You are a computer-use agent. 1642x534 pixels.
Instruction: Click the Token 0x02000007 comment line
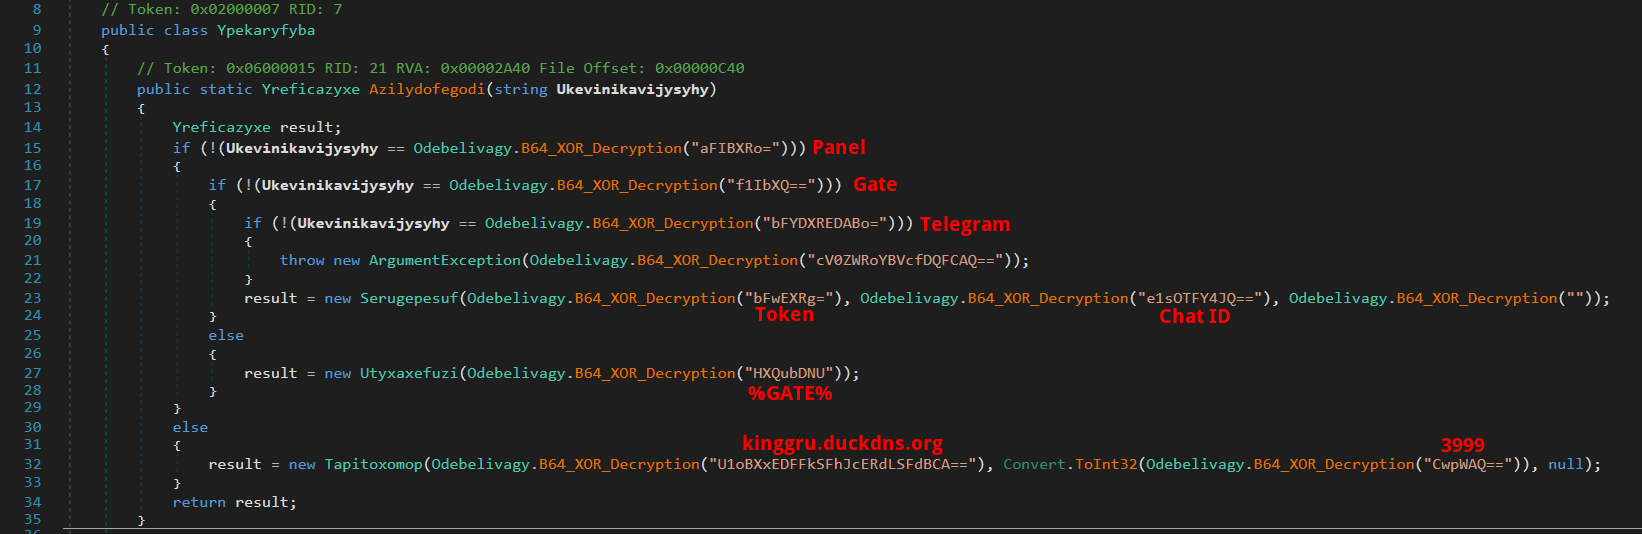(221, 9)
